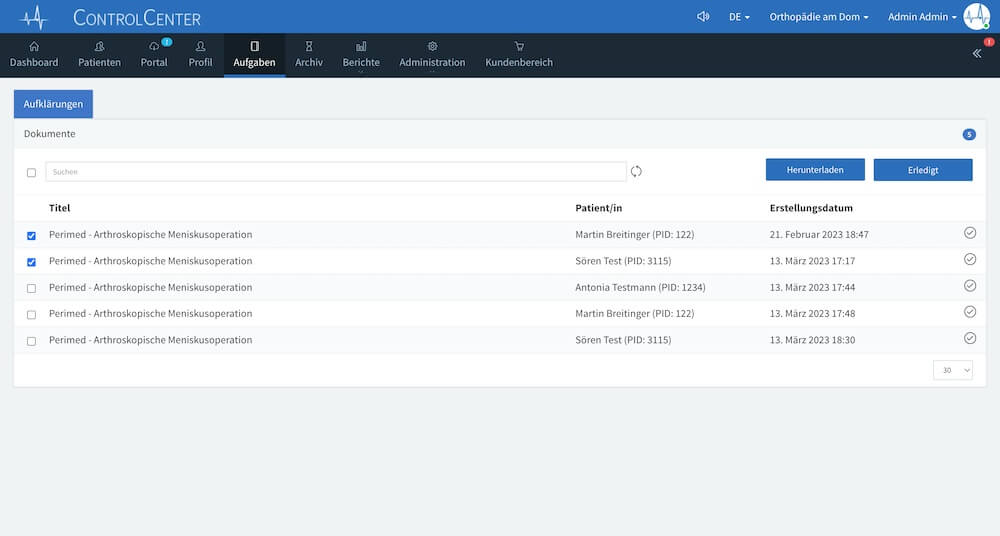
Task: Switch to the Patienten navigation tab
Action: (x=99, y=55)
